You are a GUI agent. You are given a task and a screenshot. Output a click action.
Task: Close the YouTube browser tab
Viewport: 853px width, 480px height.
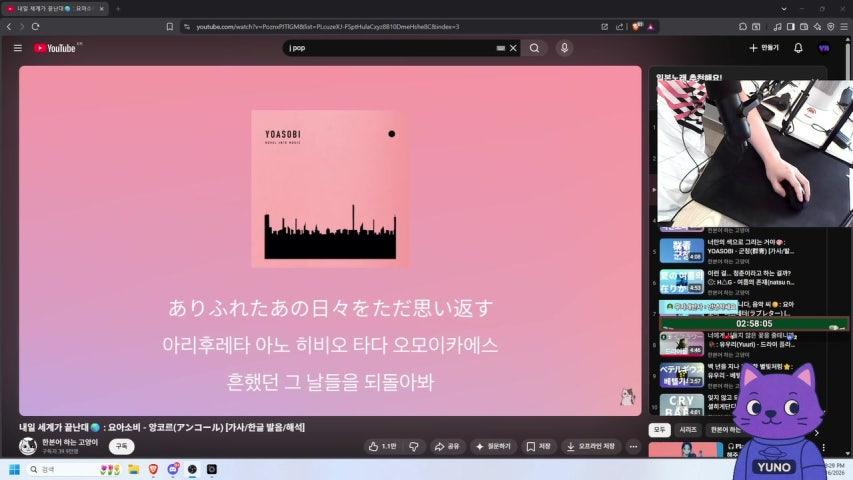coord(102,9)
